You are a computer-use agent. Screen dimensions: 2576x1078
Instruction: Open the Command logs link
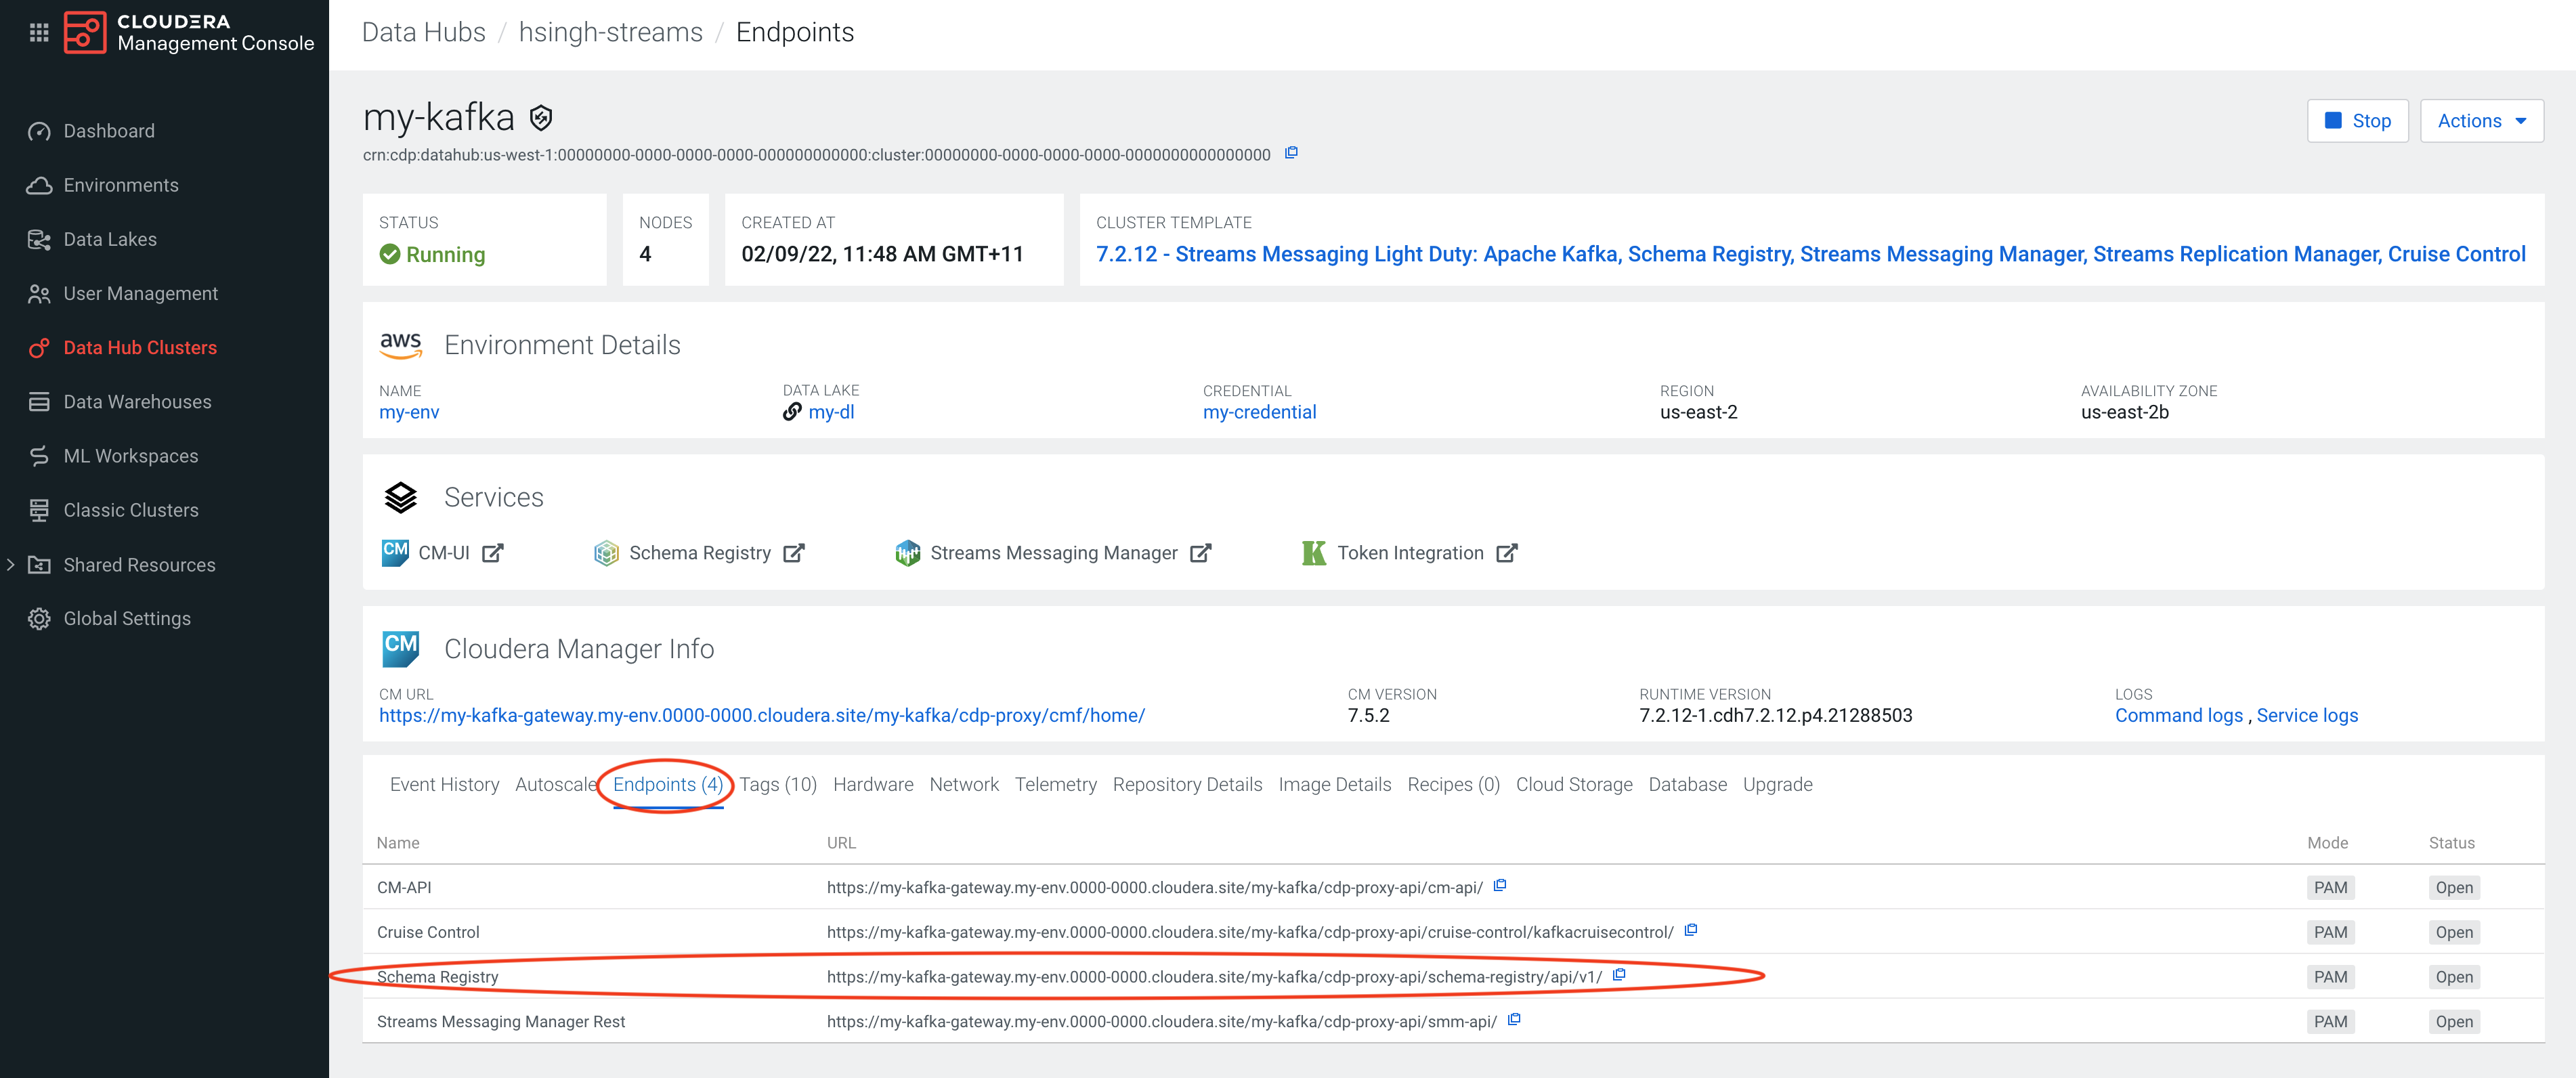[2178, 716]
